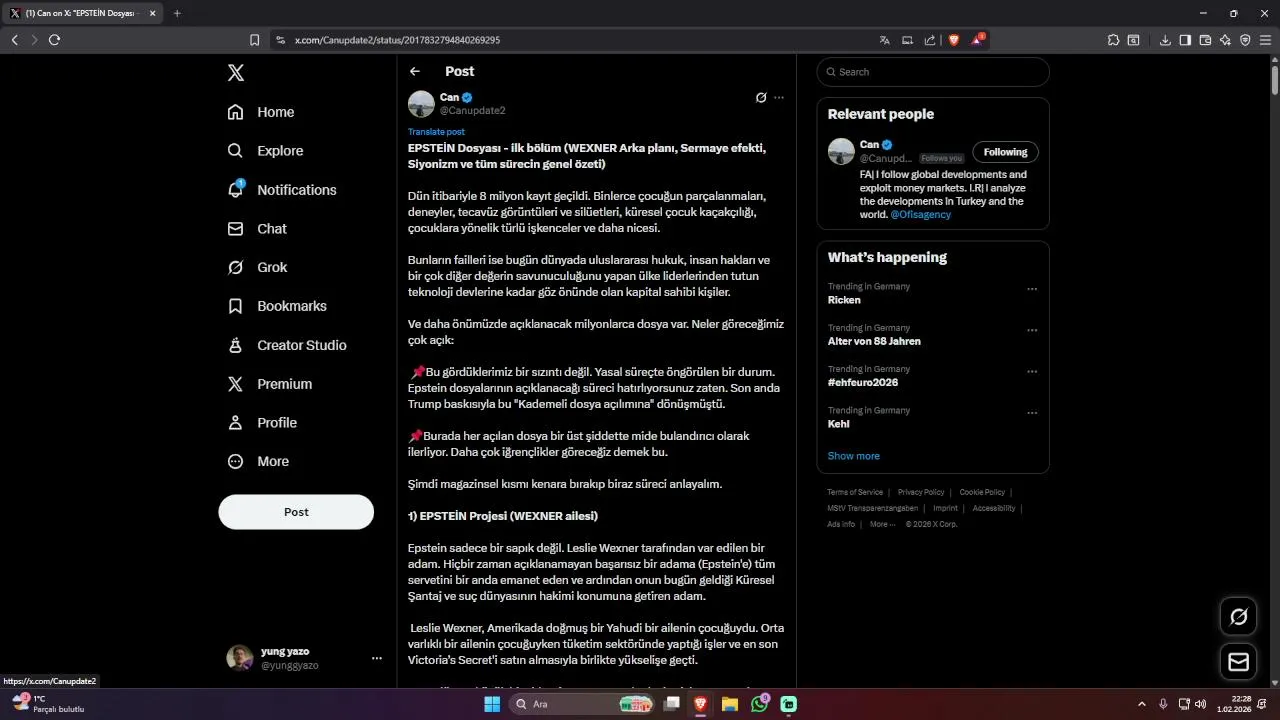Open the Kehl trending topic
The height and width of the screenshot is (720, 1280).
pos(839,424)
